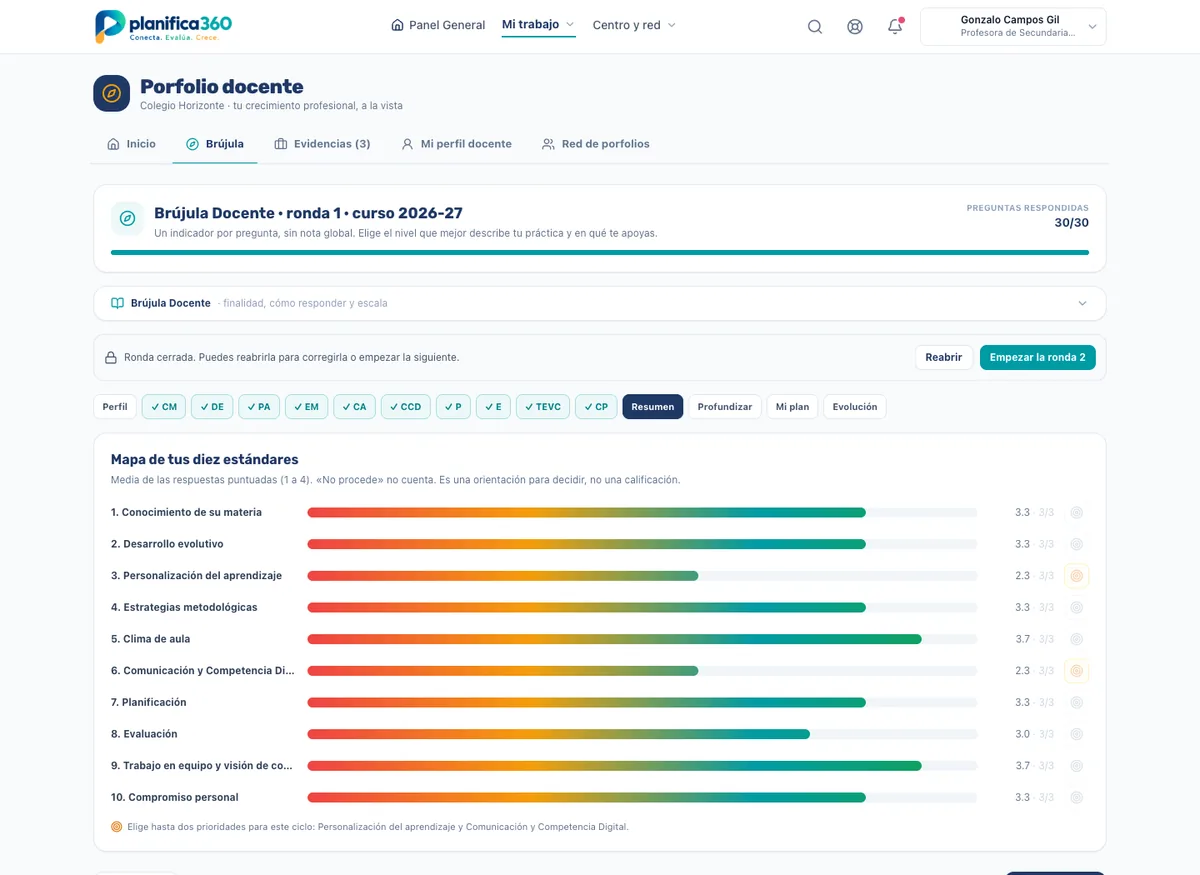Screen dimensions: 1200x875
Task: Unmark Personalización del aprendizaje as priority
Action: point(1077,576)
